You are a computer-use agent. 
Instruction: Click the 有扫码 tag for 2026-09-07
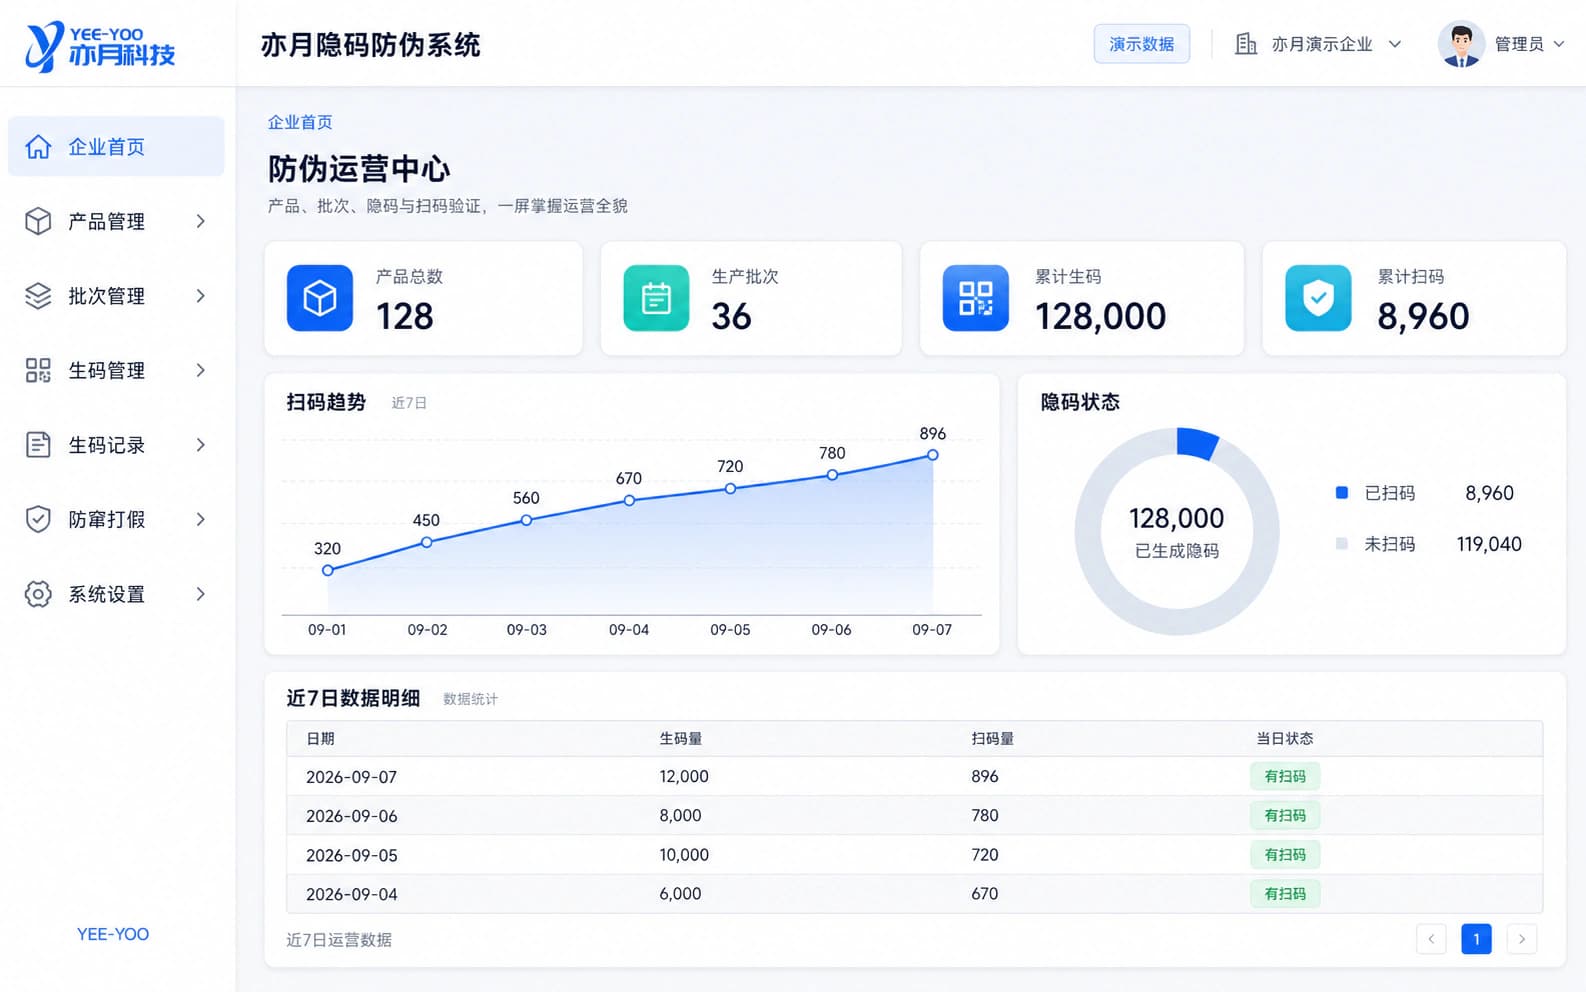click(x=1285, y=776)
